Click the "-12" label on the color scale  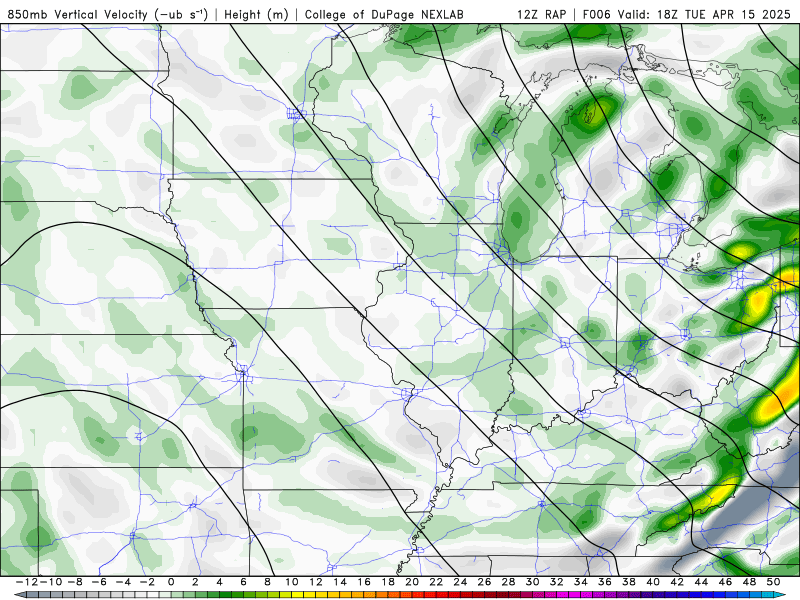point(26,582)
